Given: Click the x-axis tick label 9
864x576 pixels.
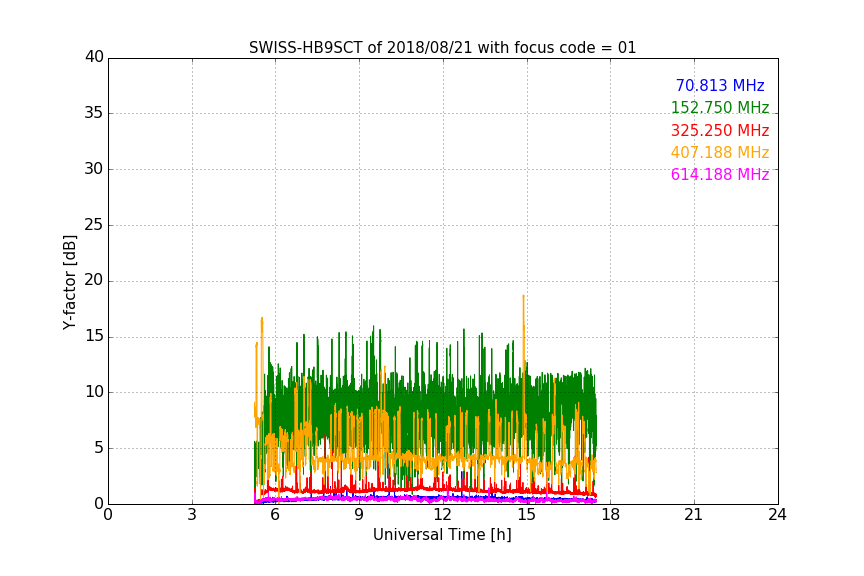Looking at the screenshot, I should [x=359, y=515].
